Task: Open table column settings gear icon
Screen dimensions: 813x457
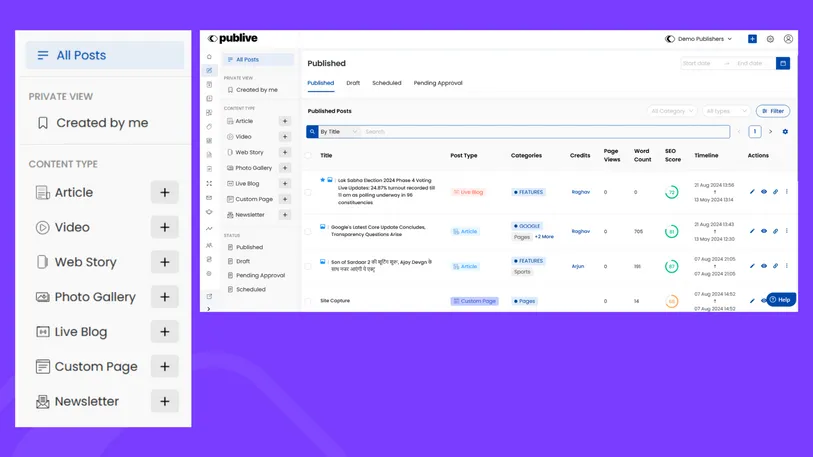Action: pos(785,132)
